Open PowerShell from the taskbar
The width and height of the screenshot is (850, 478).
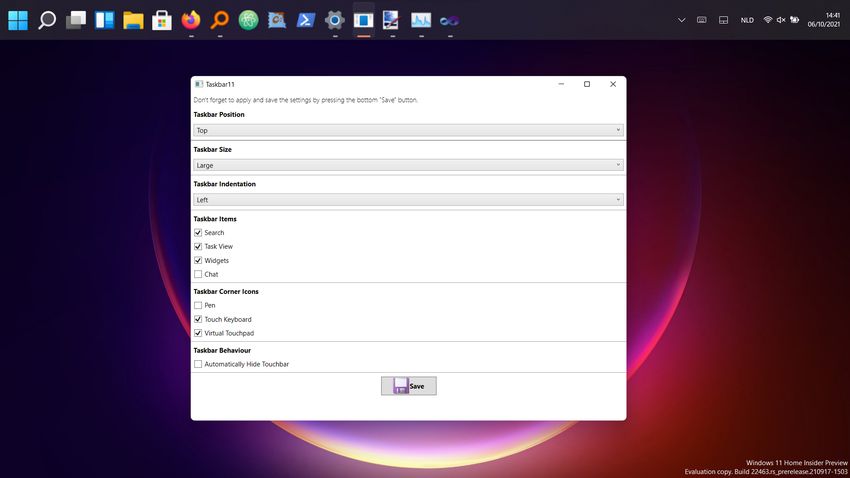point(306,20)
